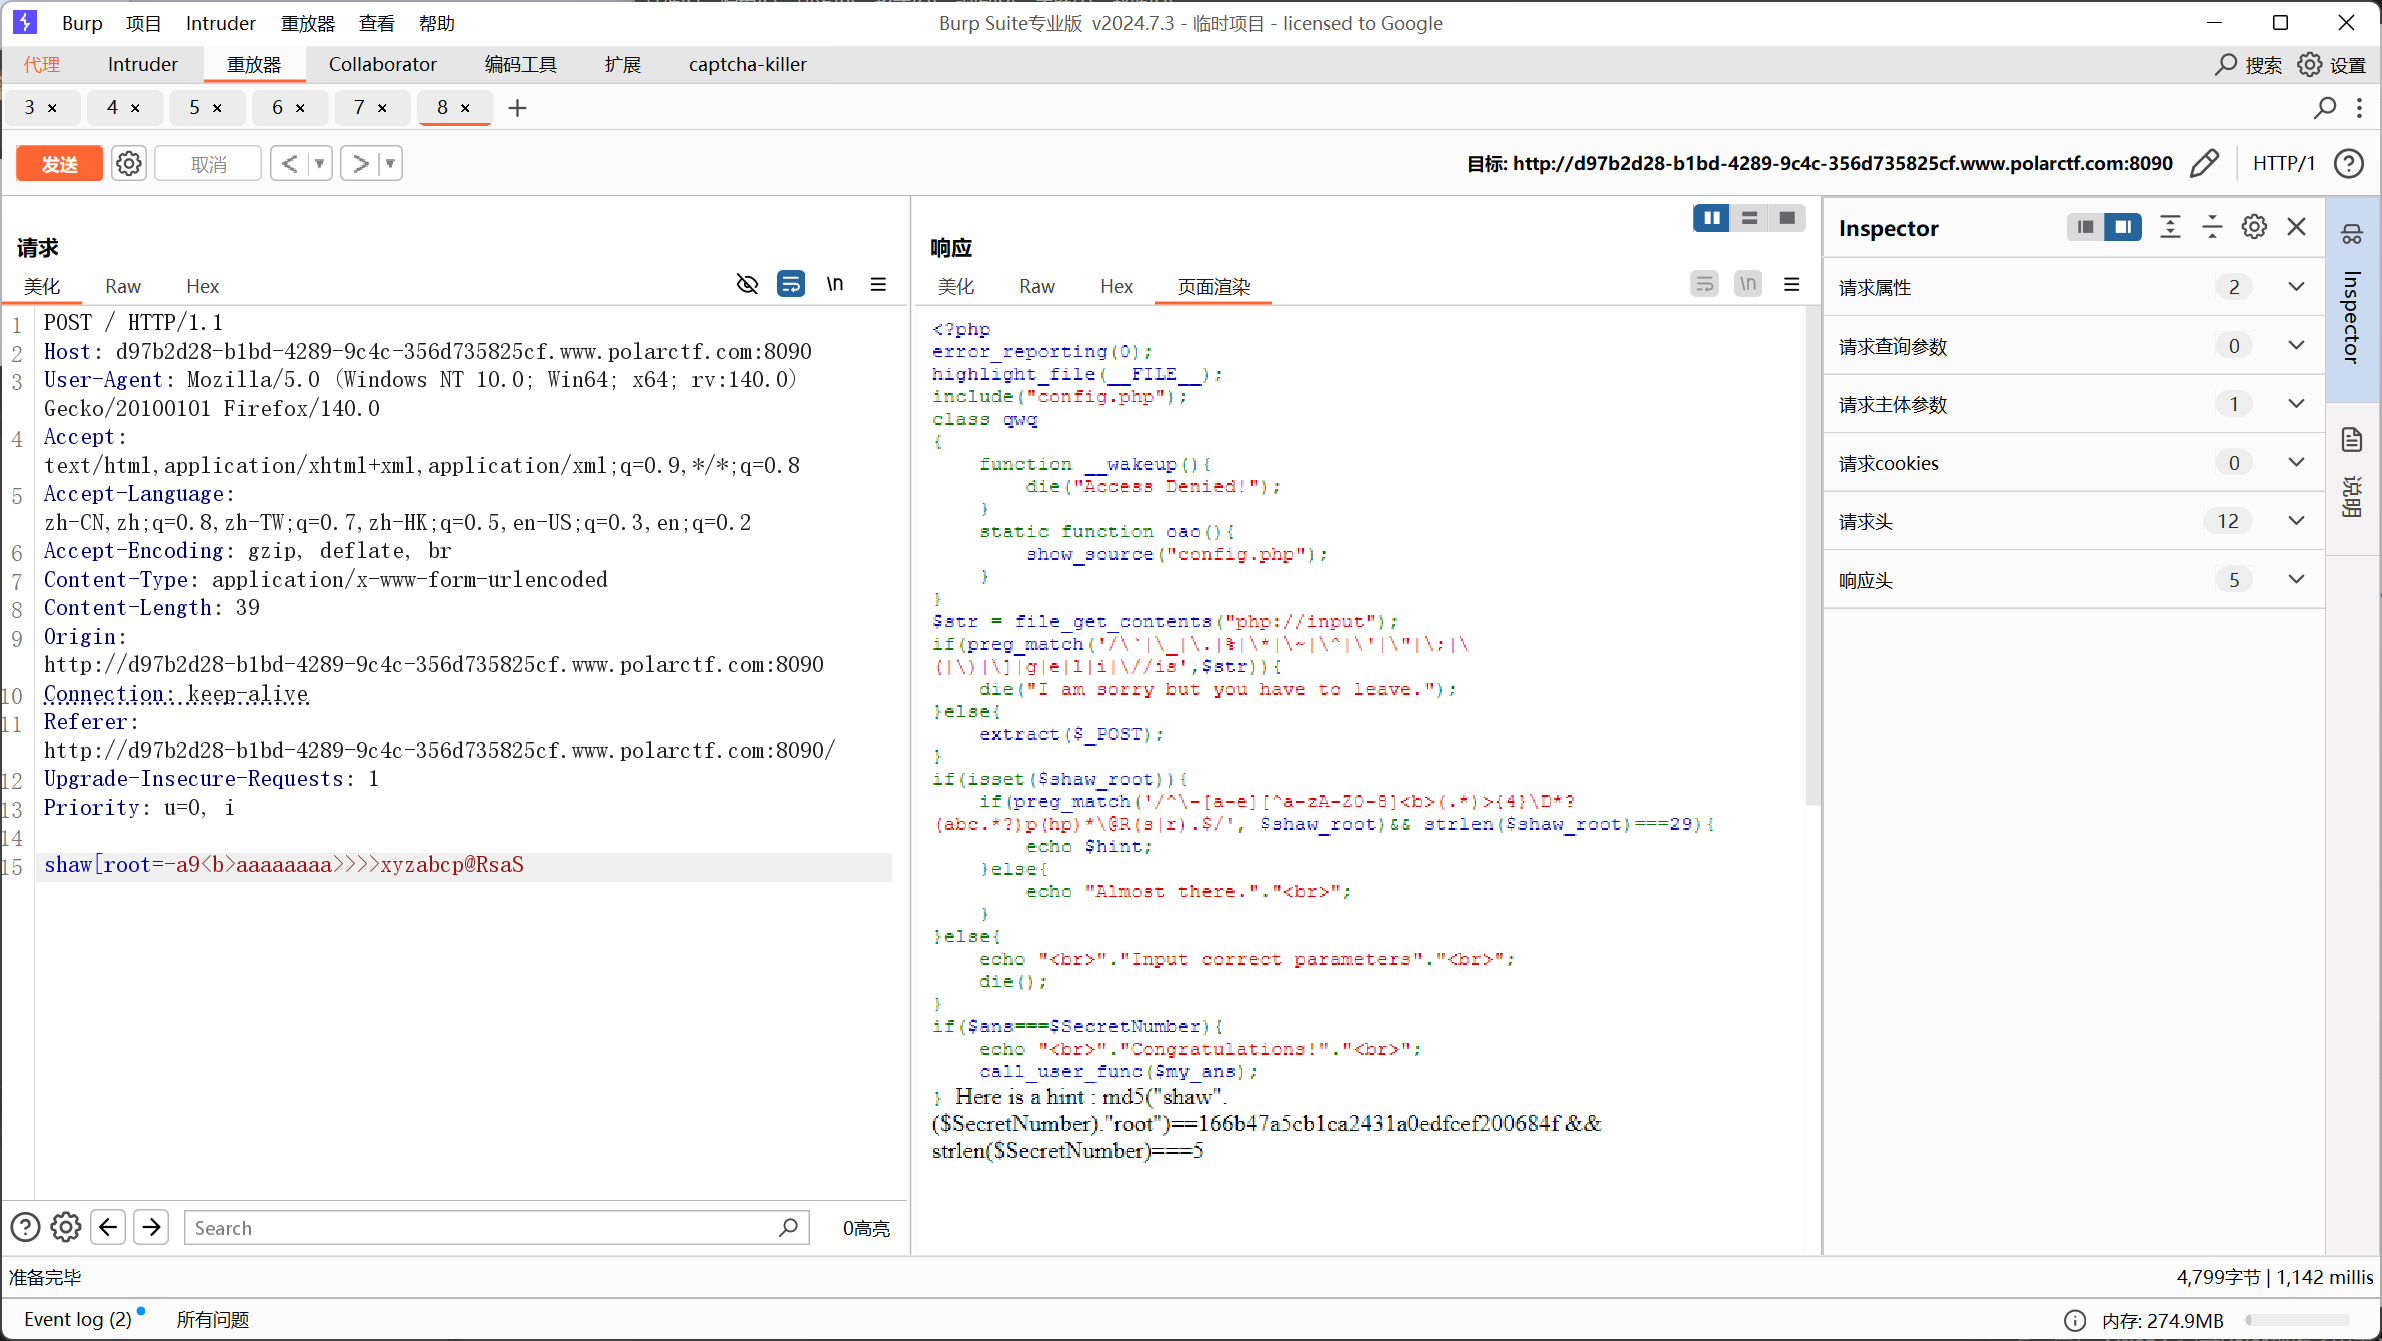Viewport: 2382px width, 1341px height.
Task: Switch to the Collaborator tab
Action: point(382,64)
